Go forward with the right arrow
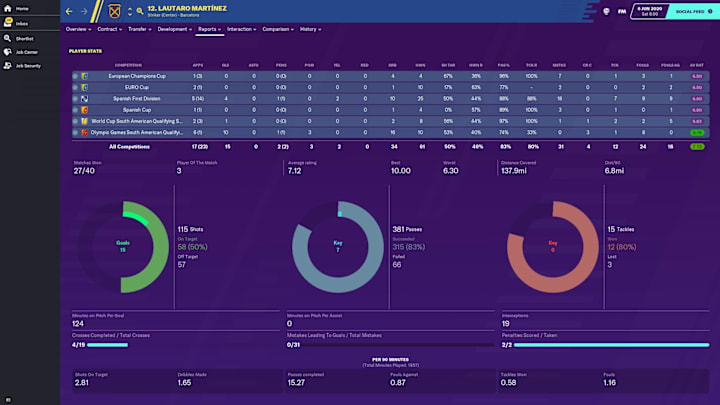 pos(84,11)
